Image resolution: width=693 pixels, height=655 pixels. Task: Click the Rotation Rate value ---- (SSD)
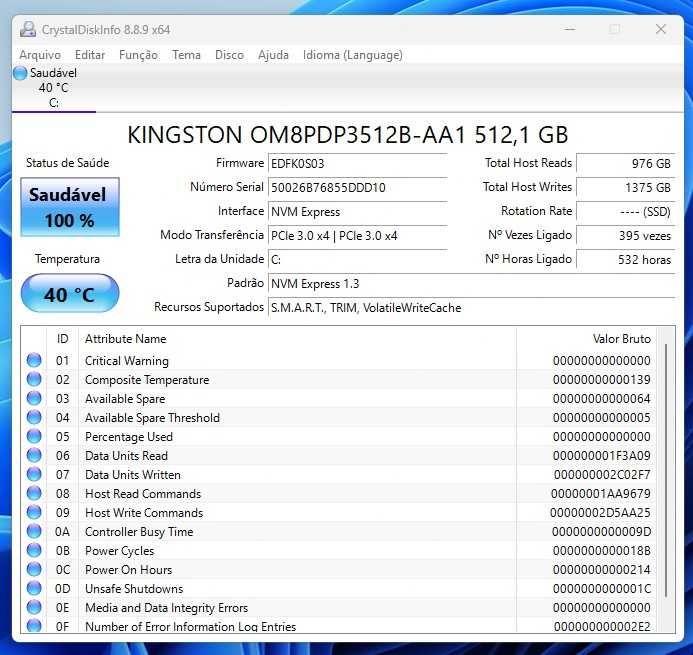[626, 212]
